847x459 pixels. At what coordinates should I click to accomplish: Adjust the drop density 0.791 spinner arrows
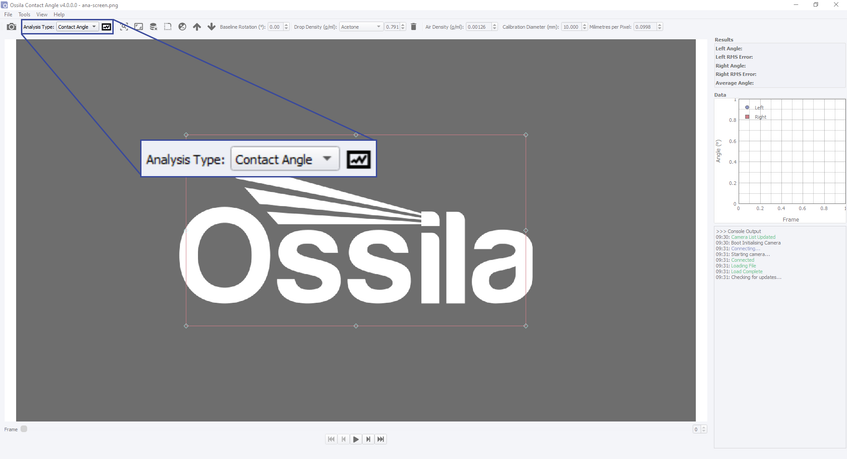(403, 26)
